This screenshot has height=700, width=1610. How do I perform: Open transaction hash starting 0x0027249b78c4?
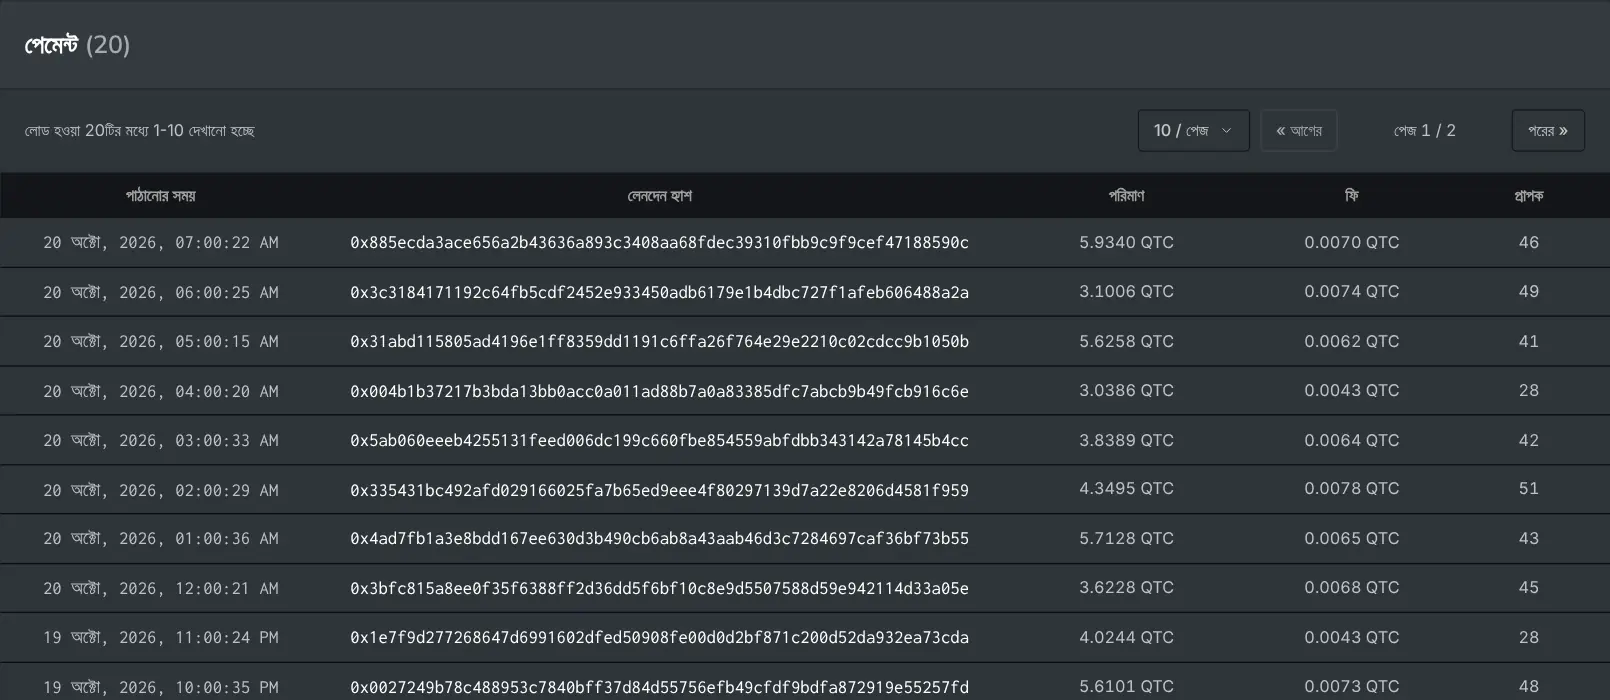660,687
